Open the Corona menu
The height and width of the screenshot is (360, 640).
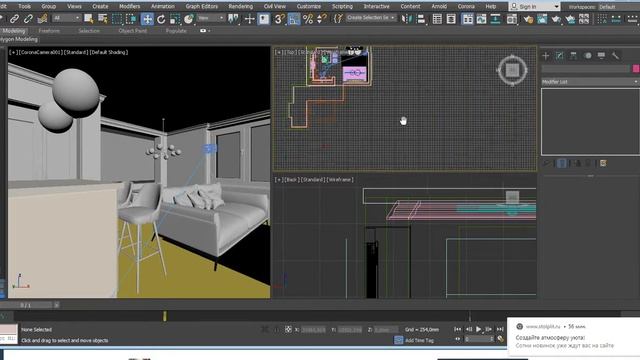pos(466,7)
